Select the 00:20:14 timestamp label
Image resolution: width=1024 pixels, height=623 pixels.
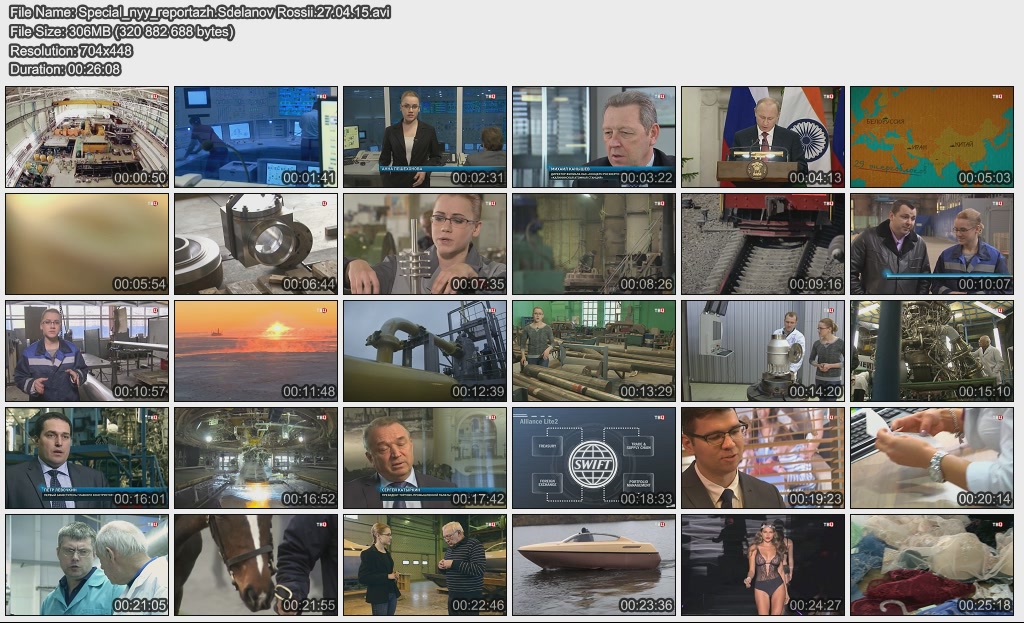tap(983, 499)
